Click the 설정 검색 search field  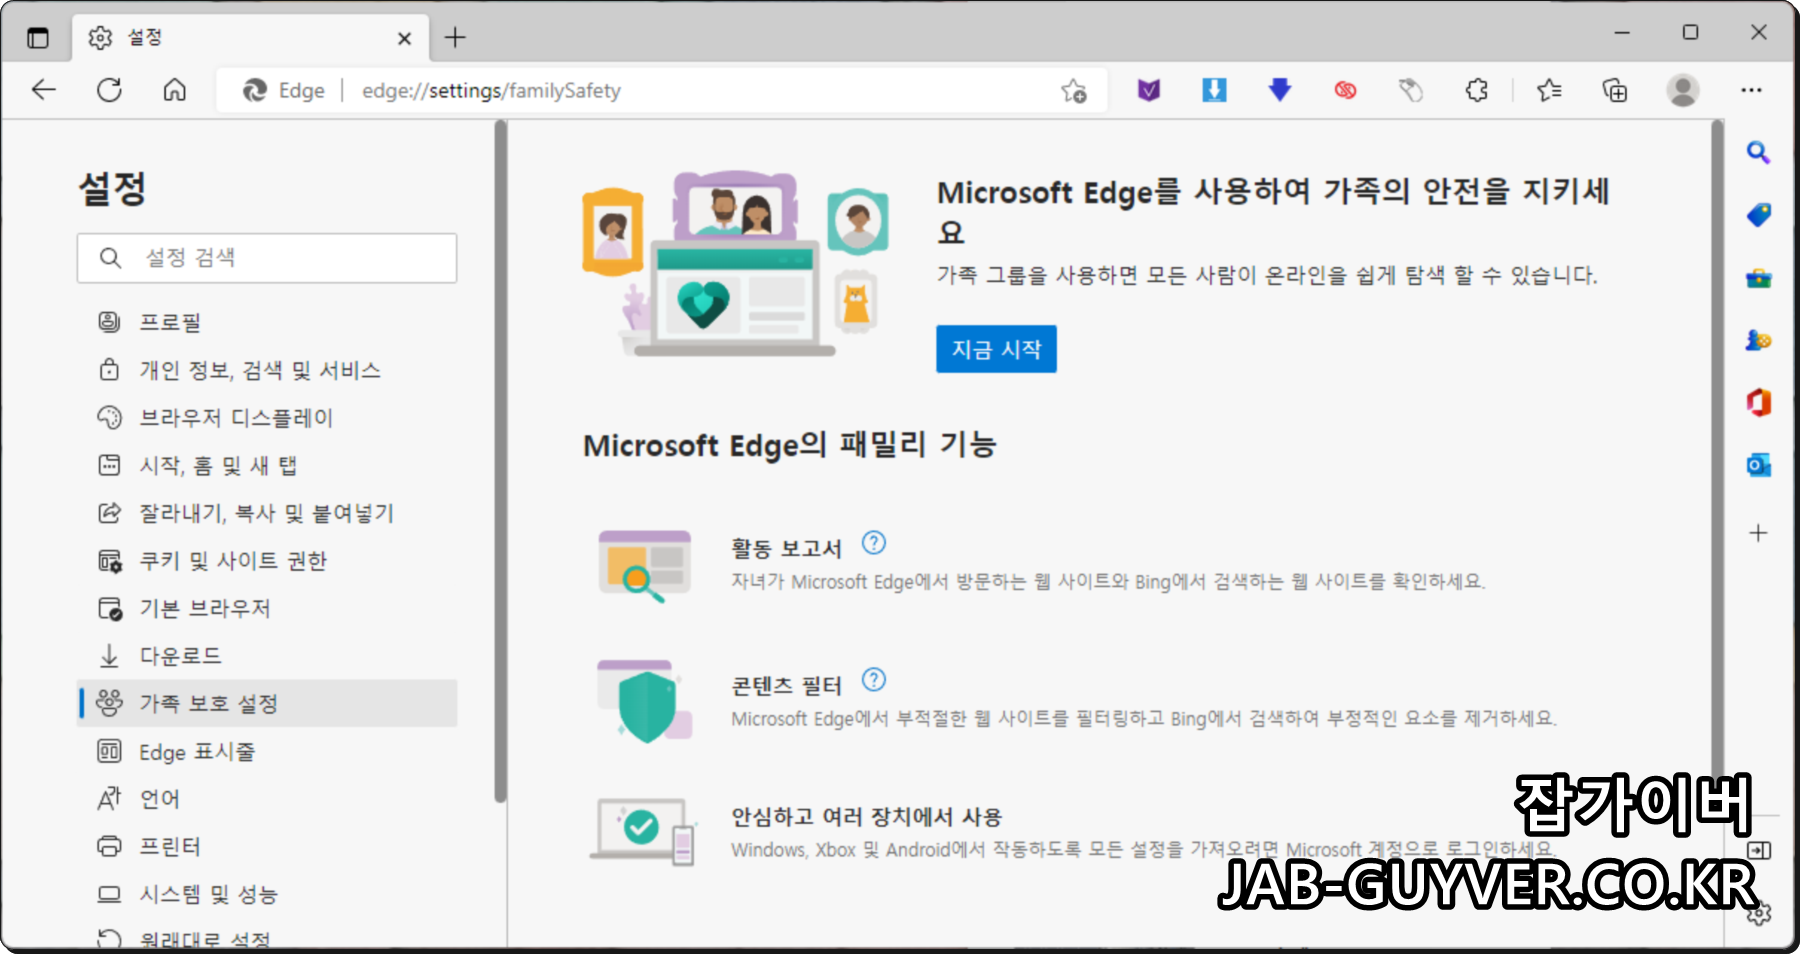pos(267,258)
